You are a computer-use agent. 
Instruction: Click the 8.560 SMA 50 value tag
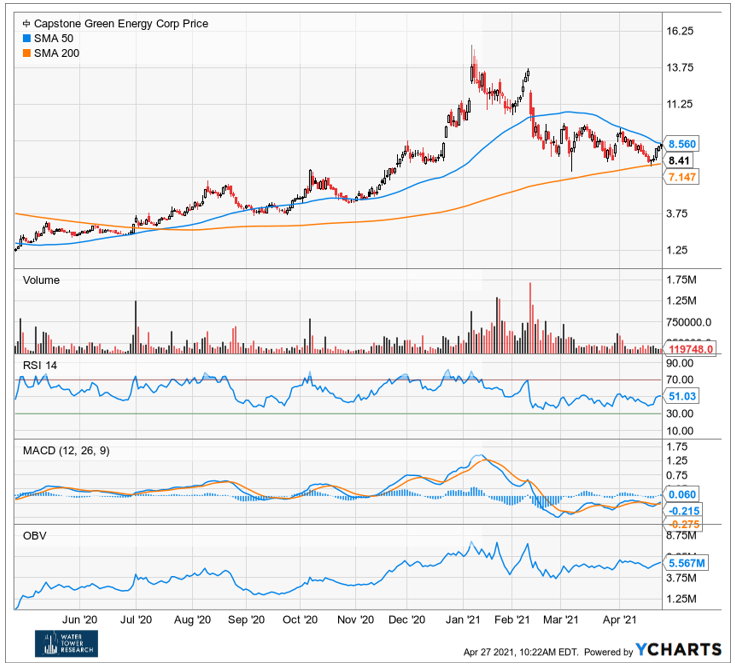[682, 144]
